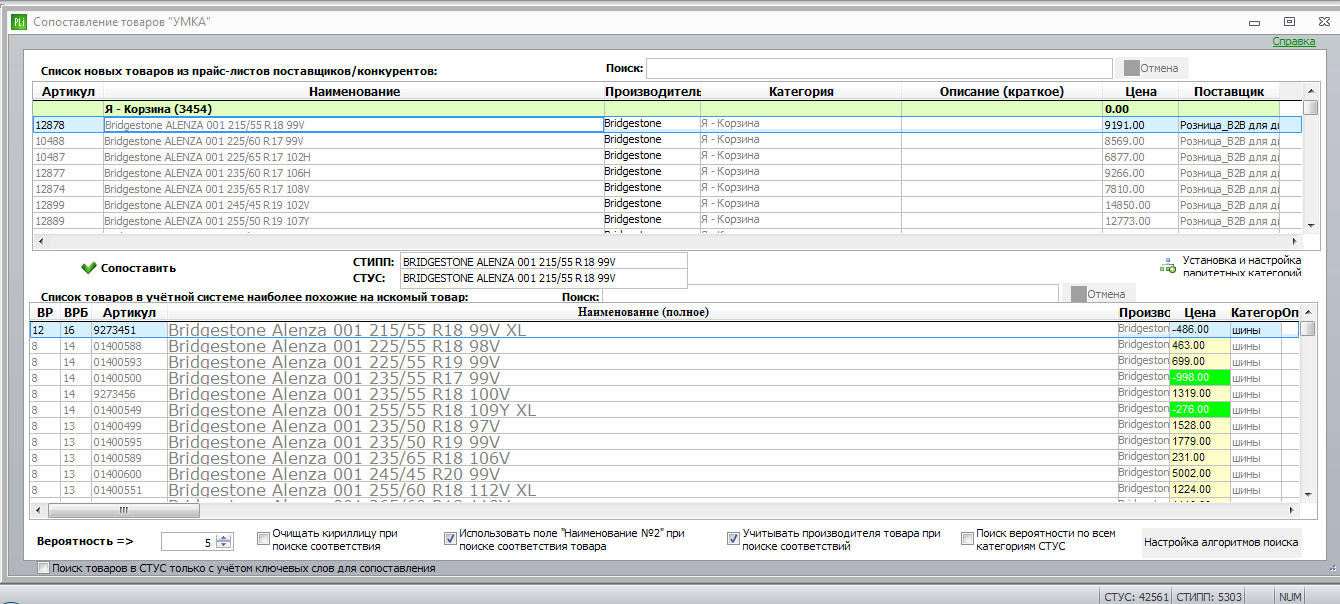Click the Вероятность number field

coord(188,542)
